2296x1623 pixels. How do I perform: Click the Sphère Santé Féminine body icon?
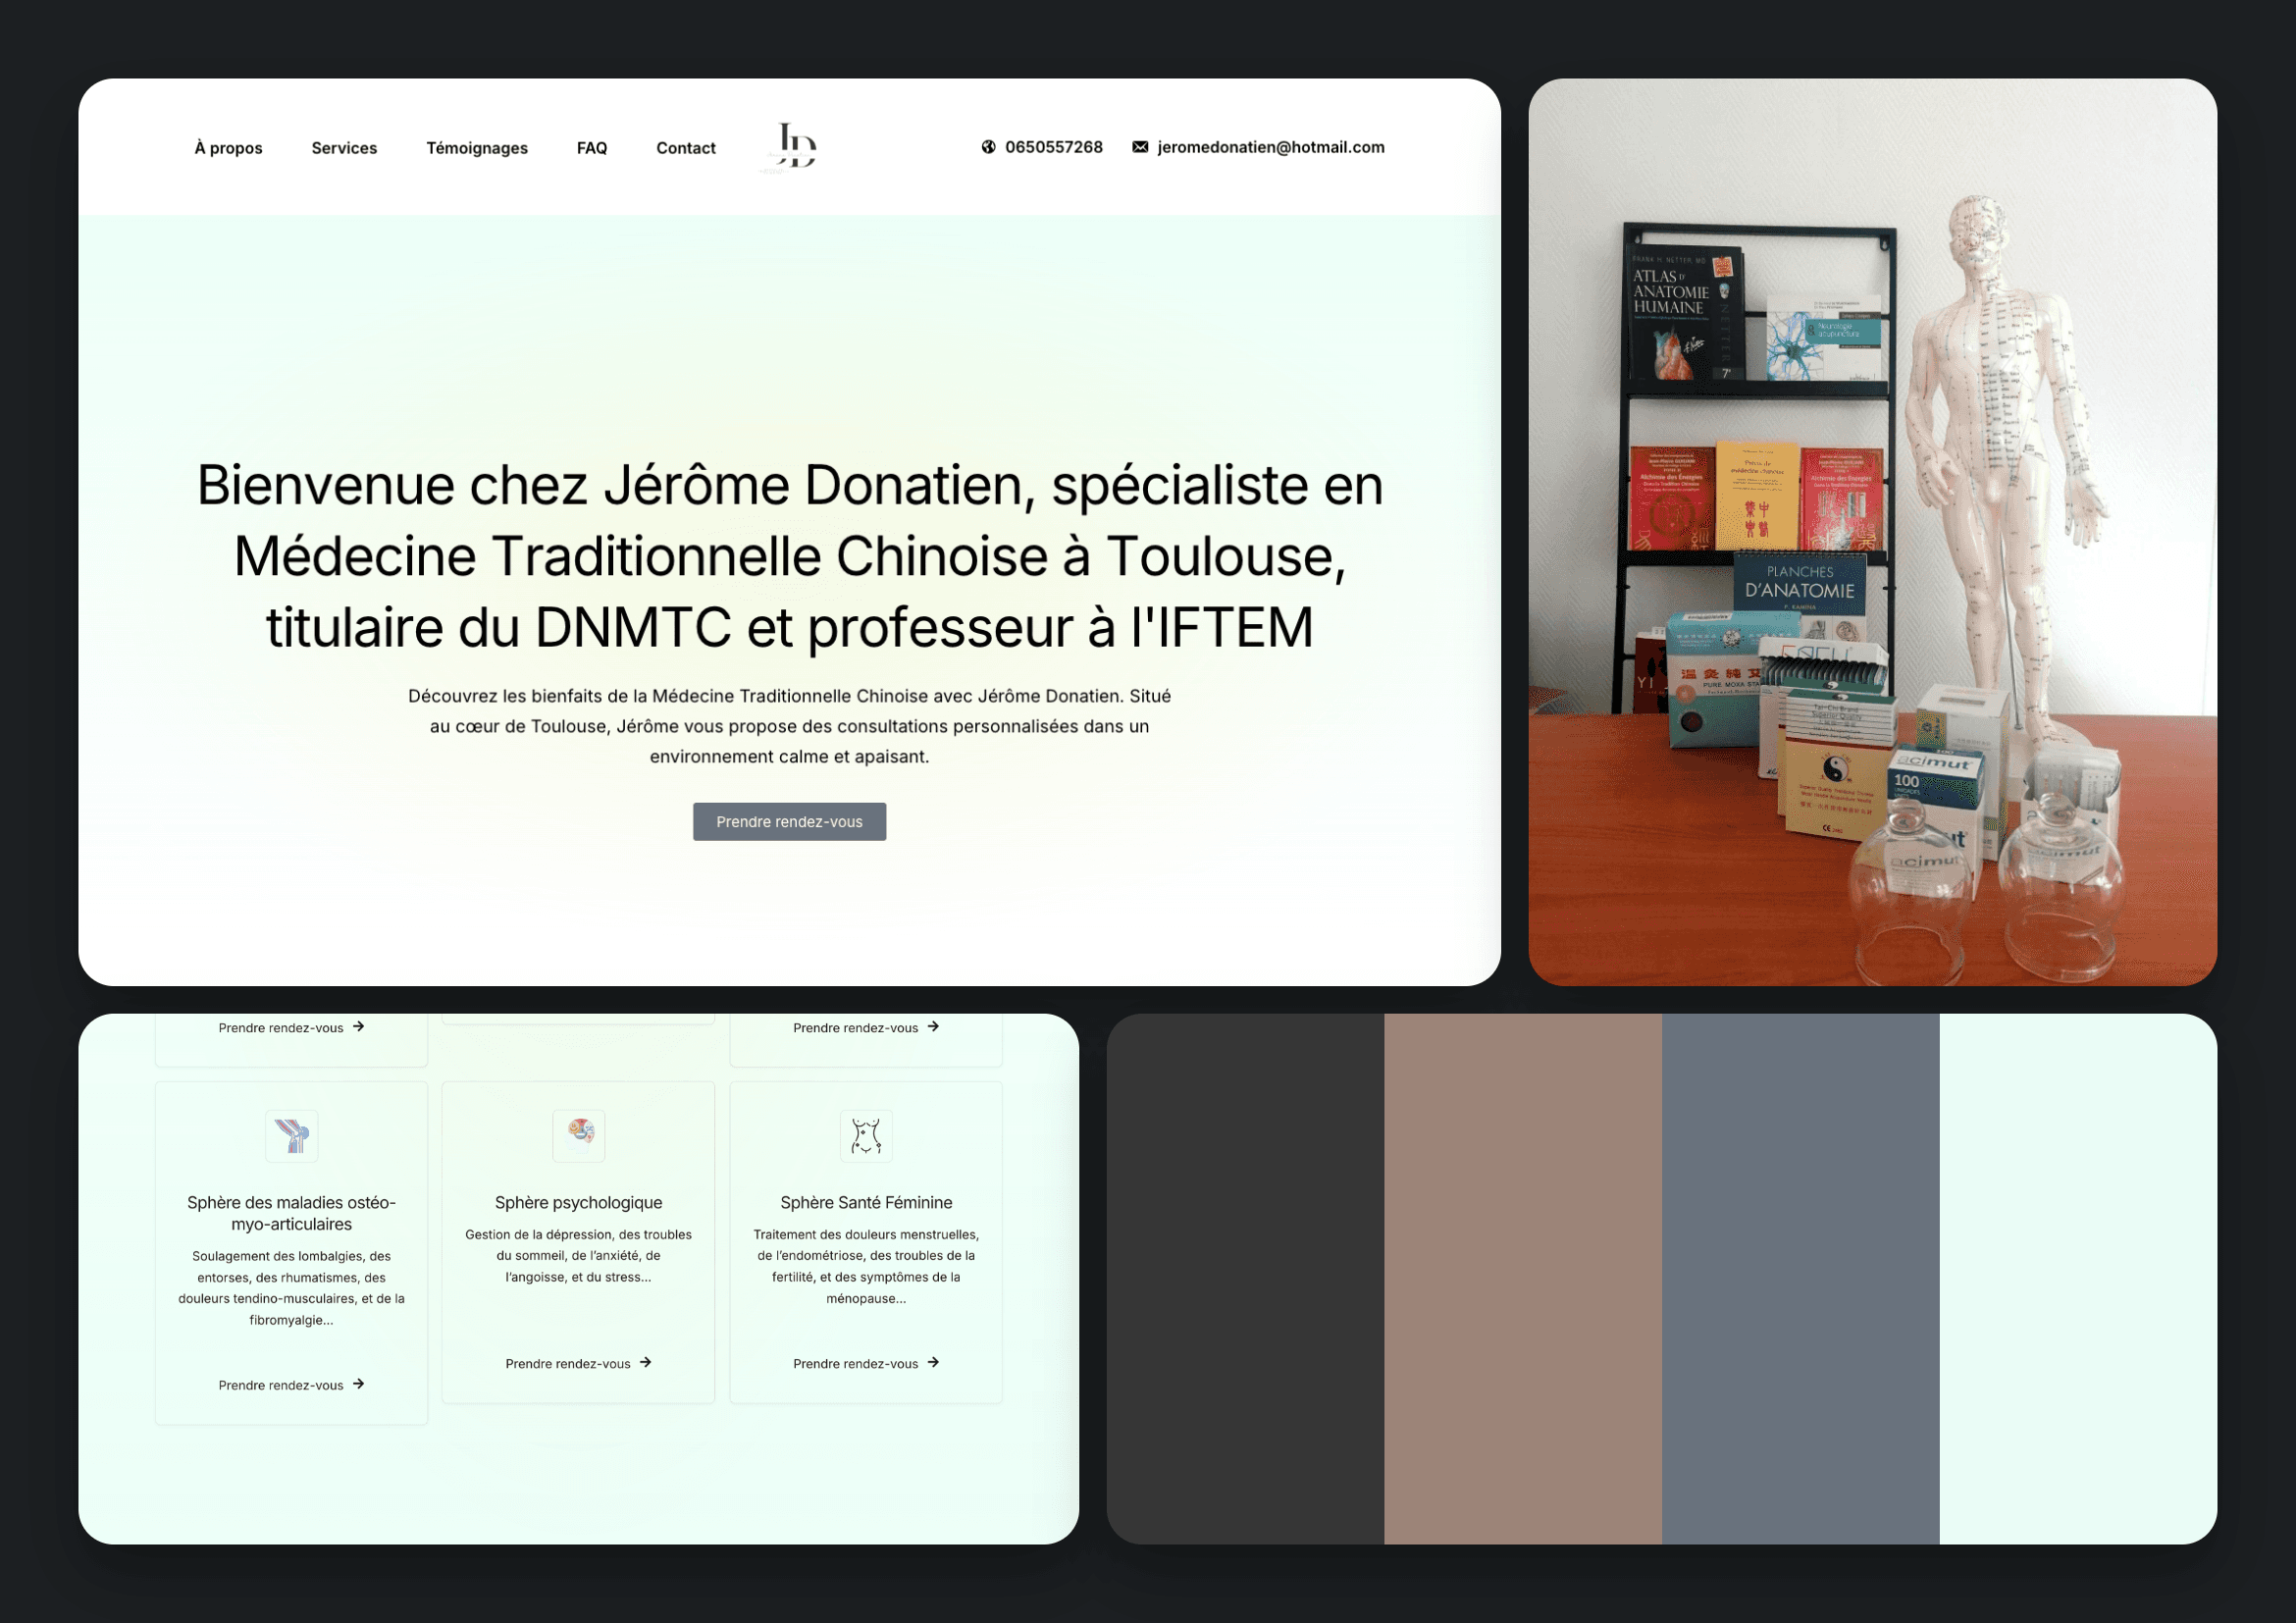(866, 1136)
